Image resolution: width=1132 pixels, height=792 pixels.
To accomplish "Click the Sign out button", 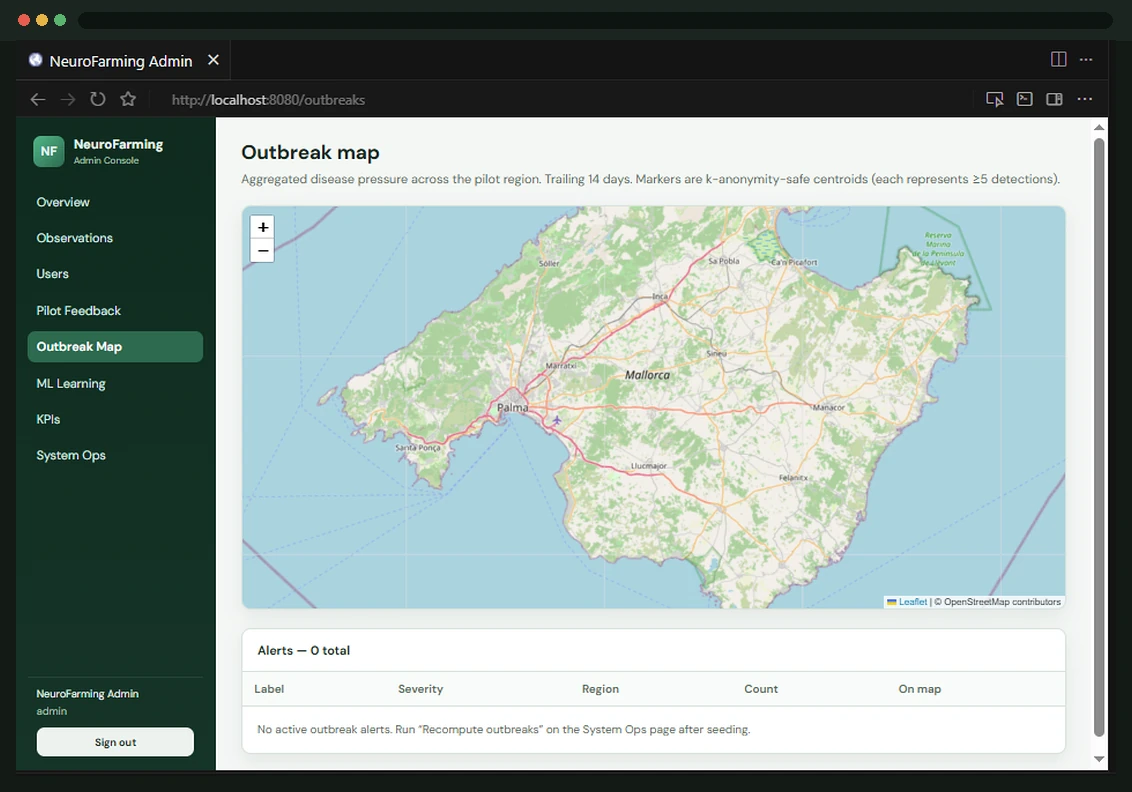I will click(115, 741).
